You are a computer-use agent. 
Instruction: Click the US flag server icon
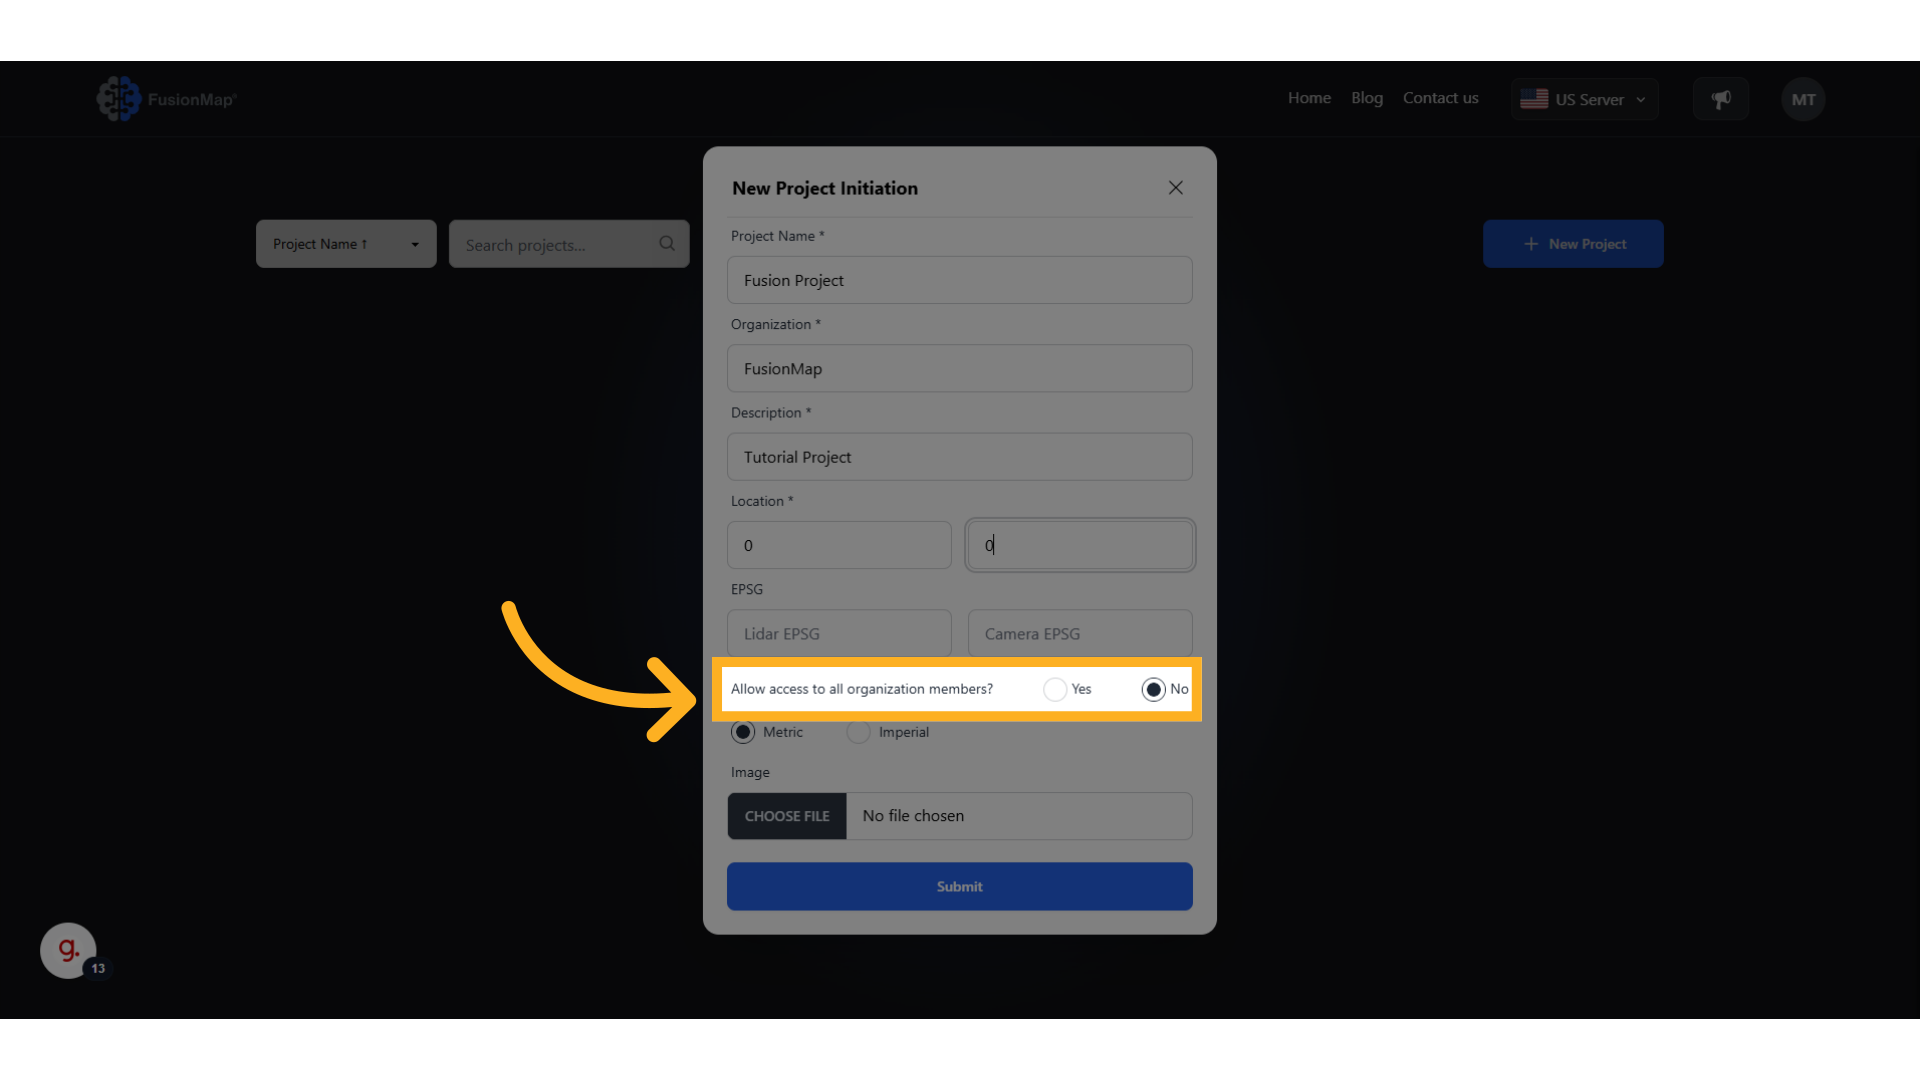[1534, 99]
